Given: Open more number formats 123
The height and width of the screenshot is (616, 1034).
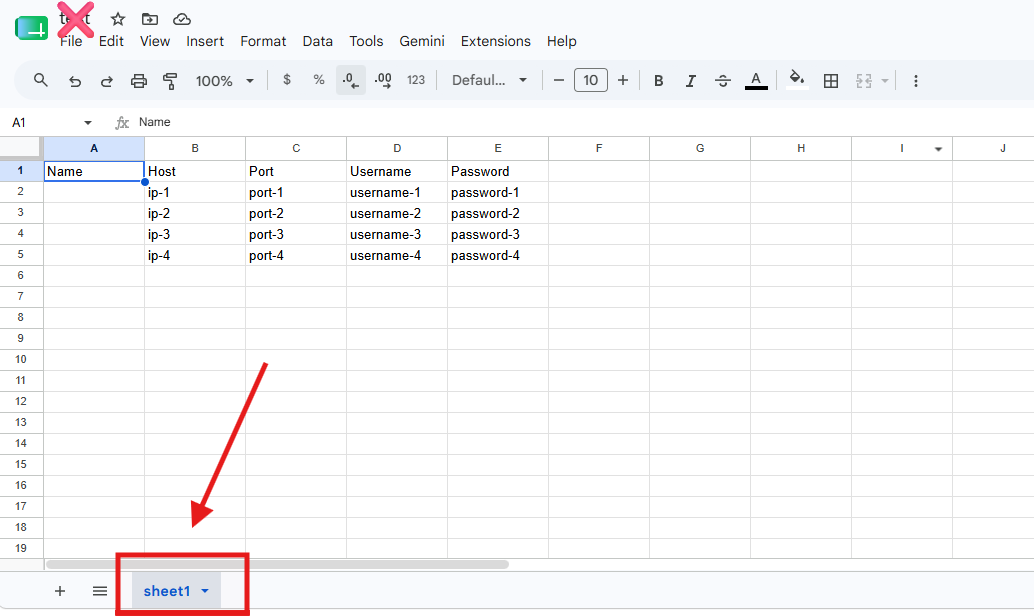Looking at the screenshot, I should [415, 80].
